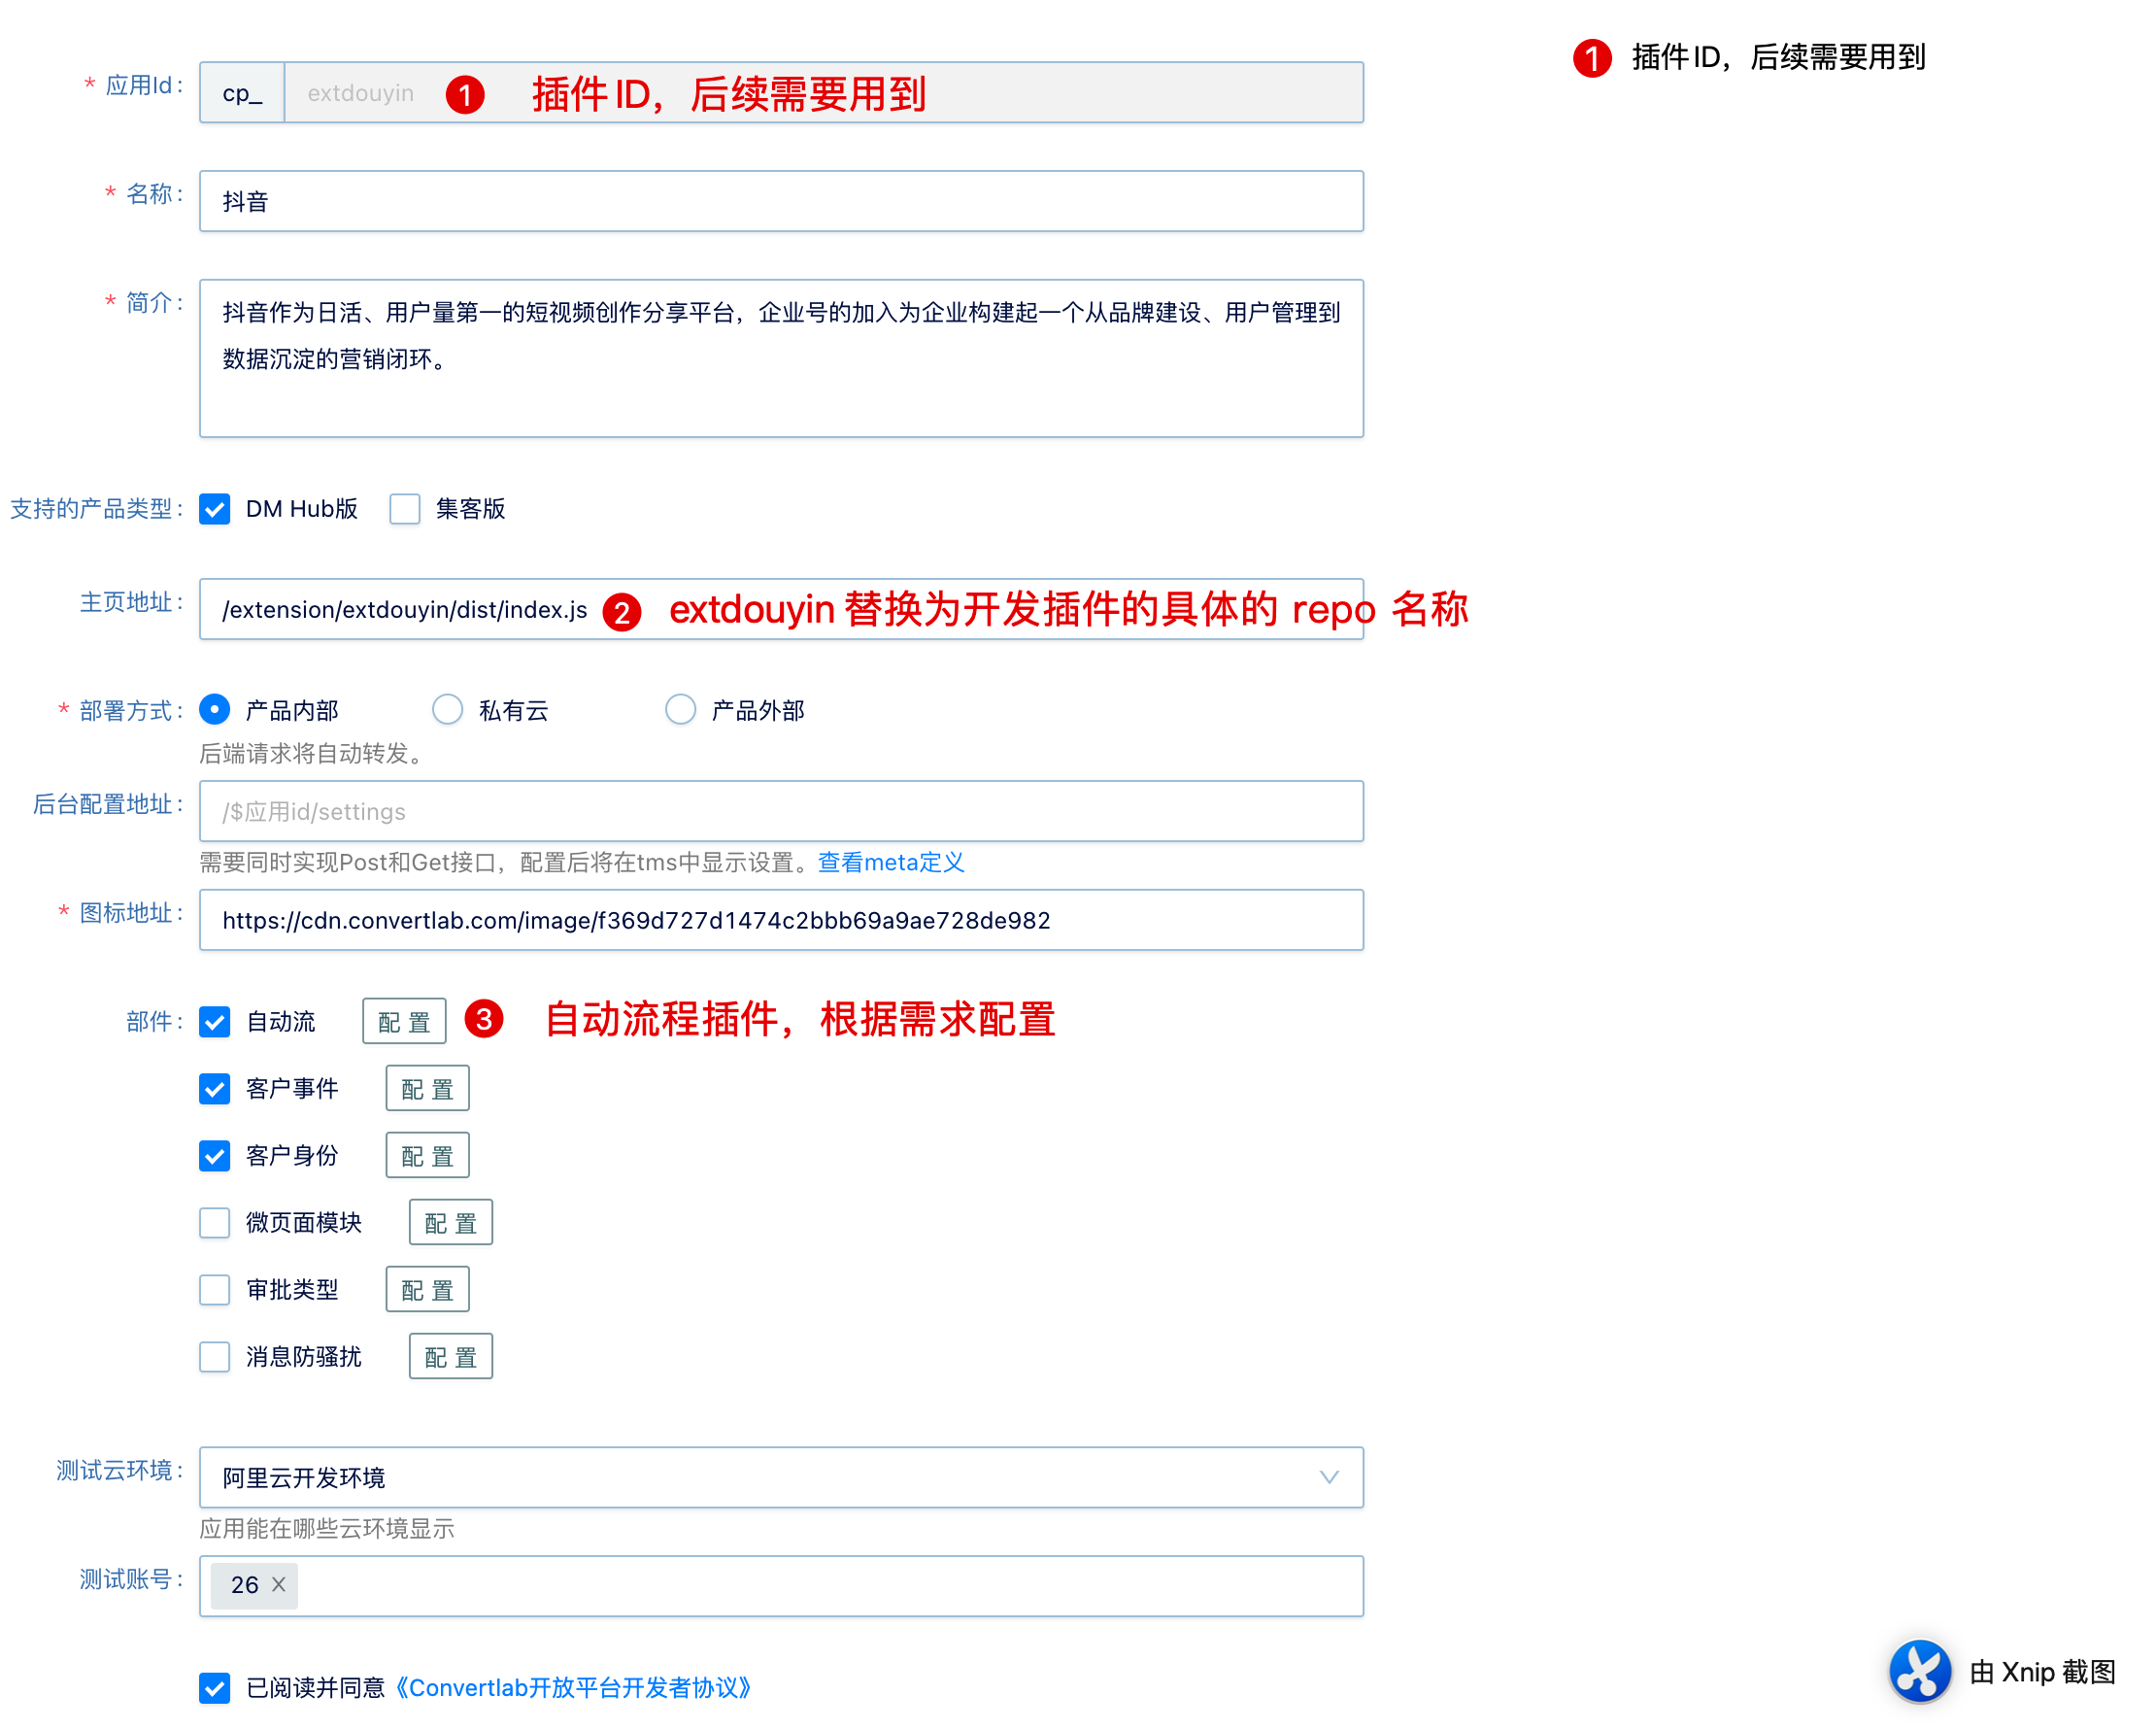
Task: Uncheck the 客户身份 checkbox
Action: [x=215, y=1155]
